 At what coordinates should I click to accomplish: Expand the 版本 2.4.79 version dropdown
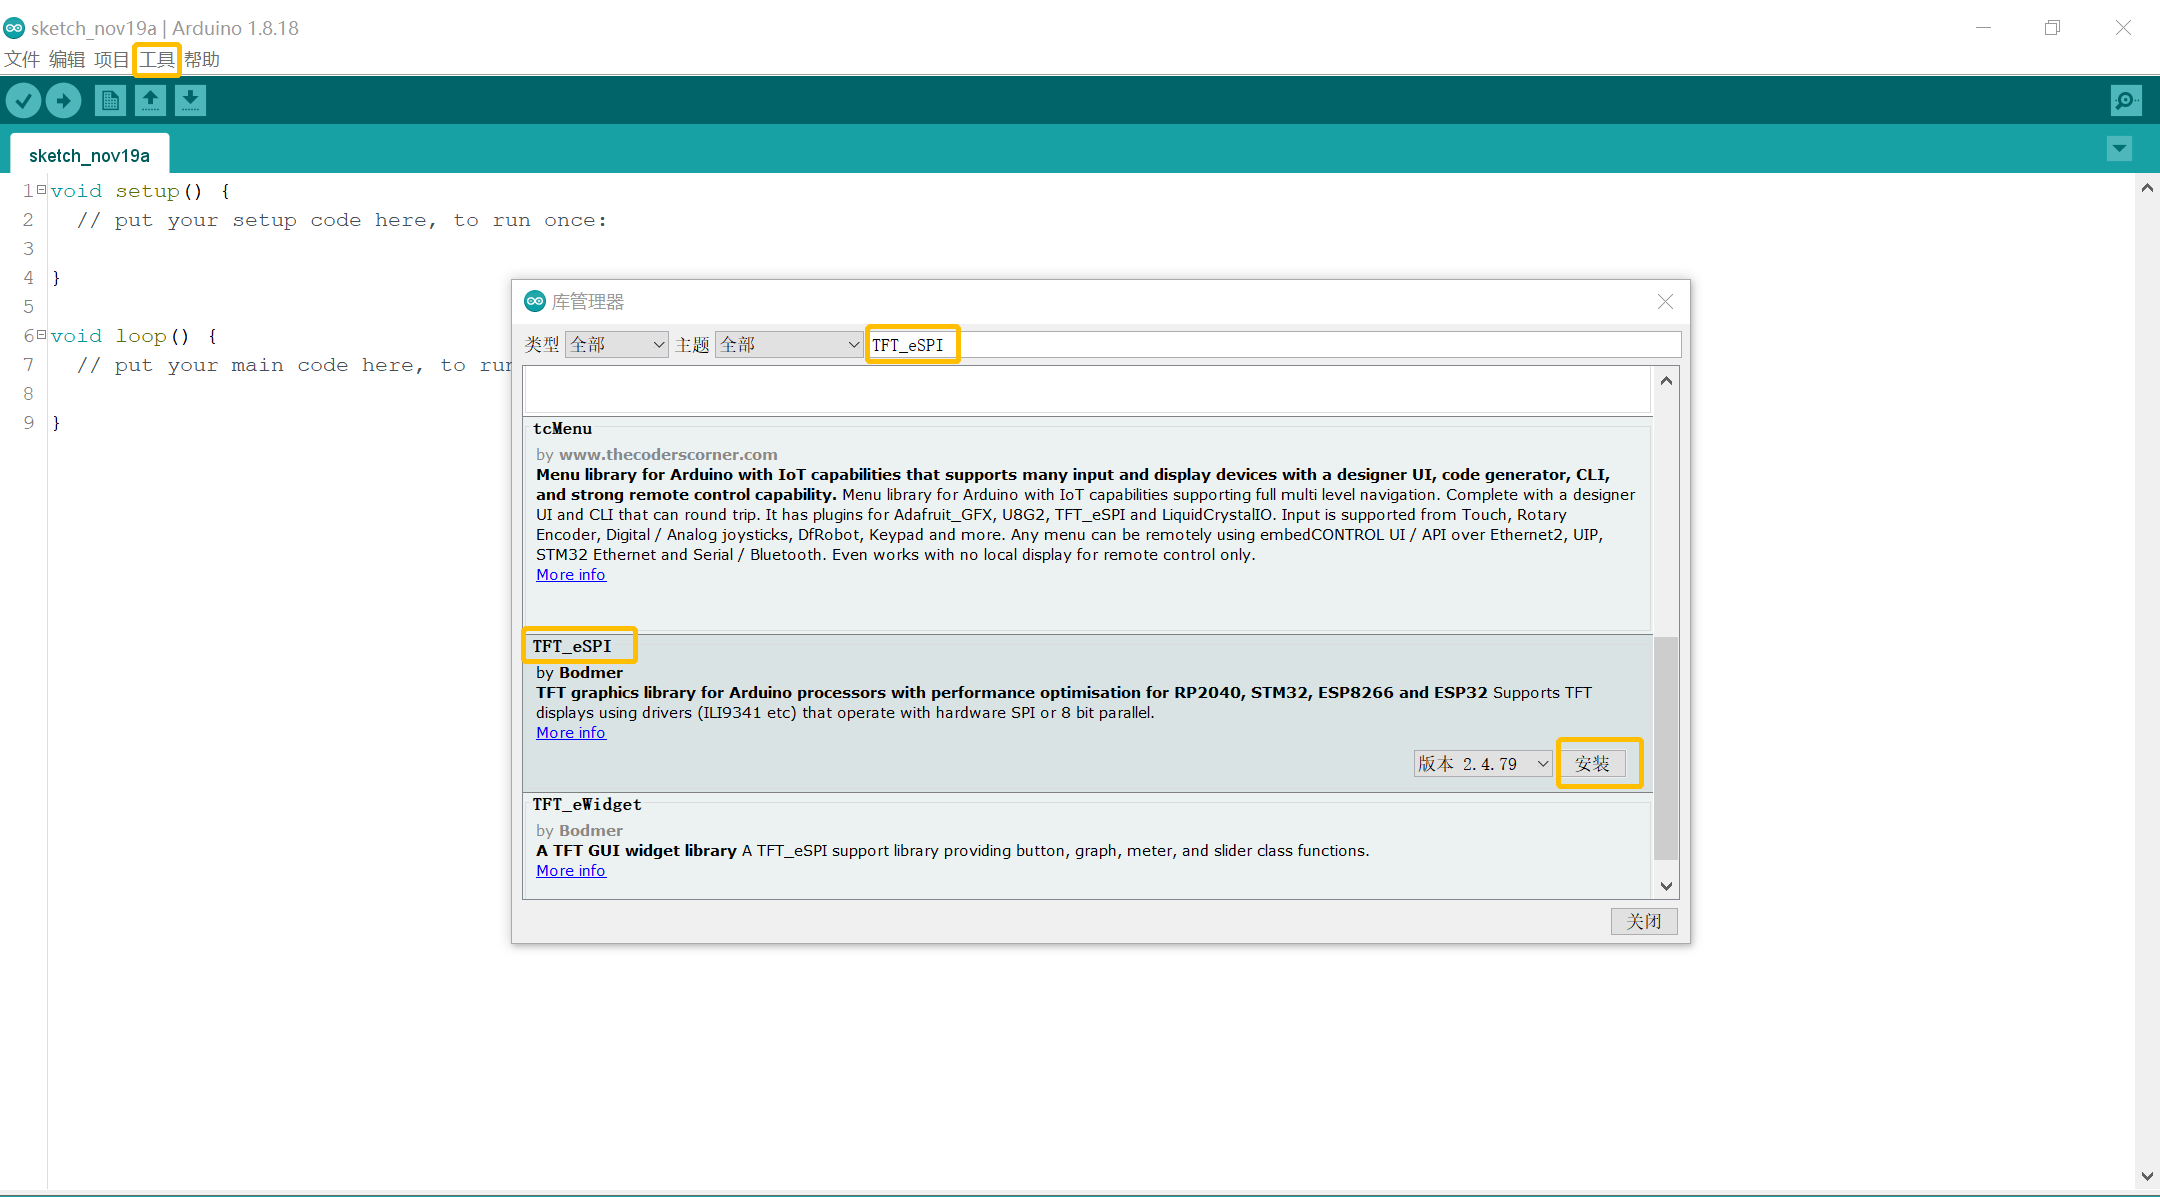tap(1483, 764)
